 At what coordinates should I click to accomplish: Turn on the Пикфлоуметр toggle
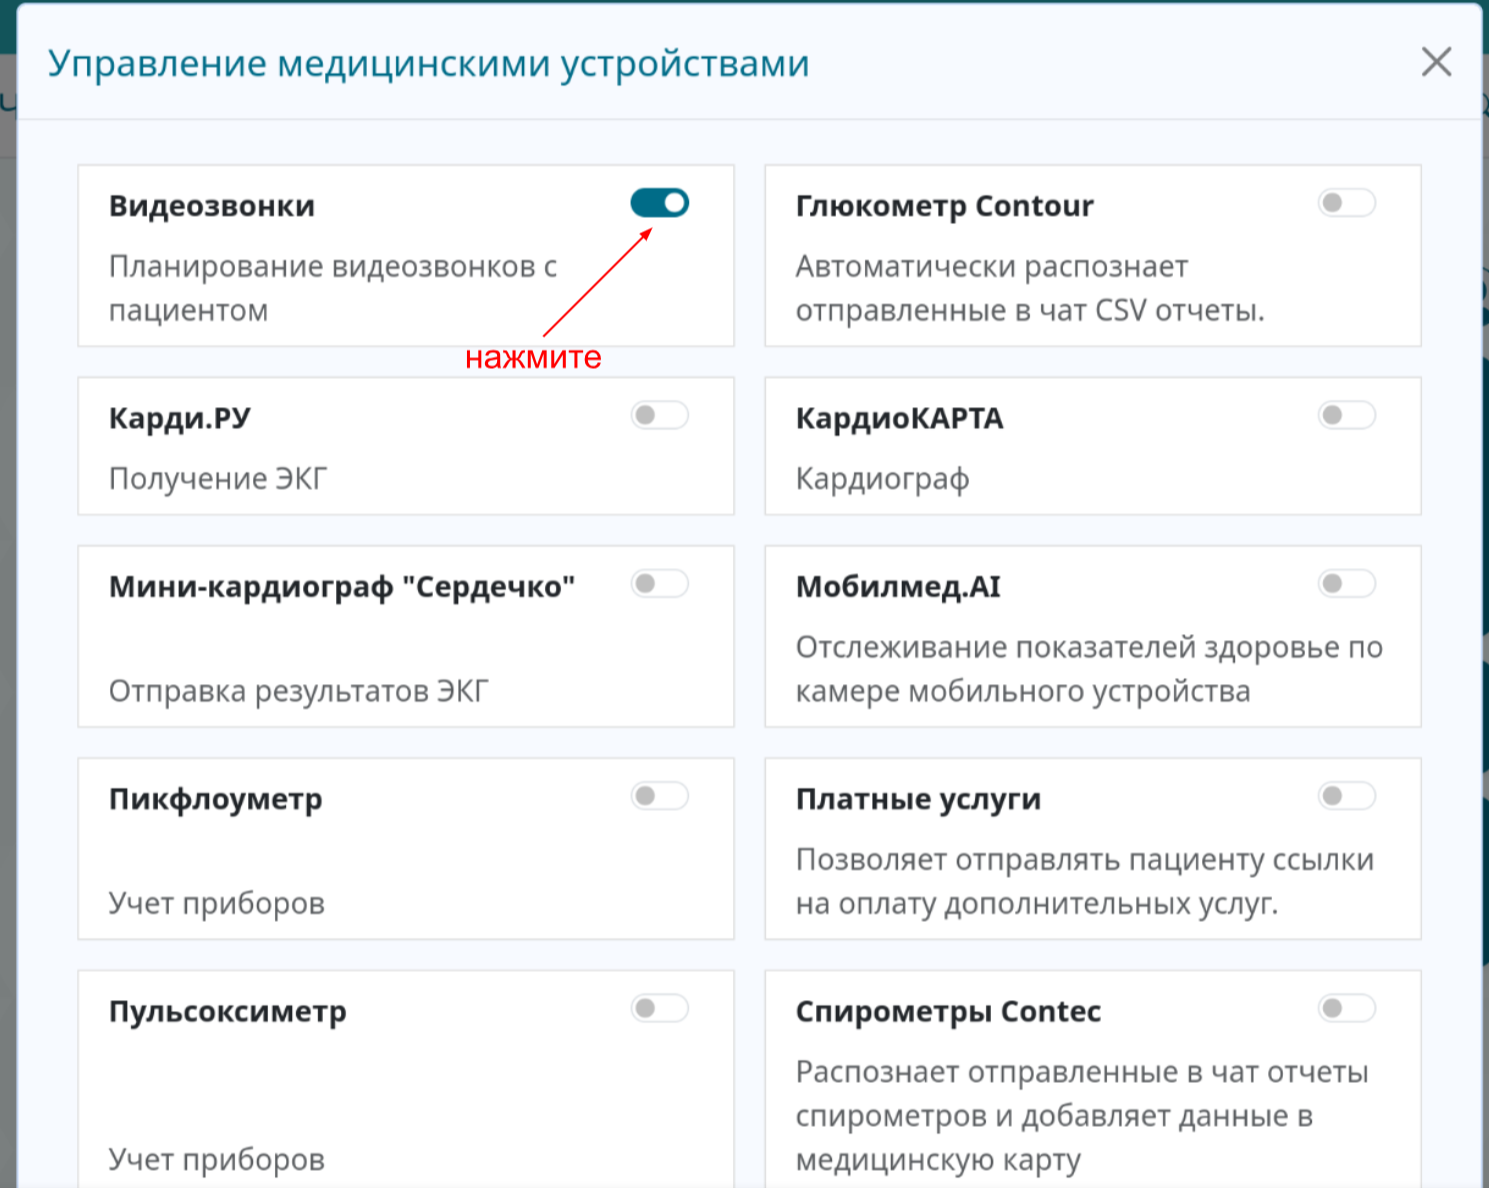(x=659, y=796)
